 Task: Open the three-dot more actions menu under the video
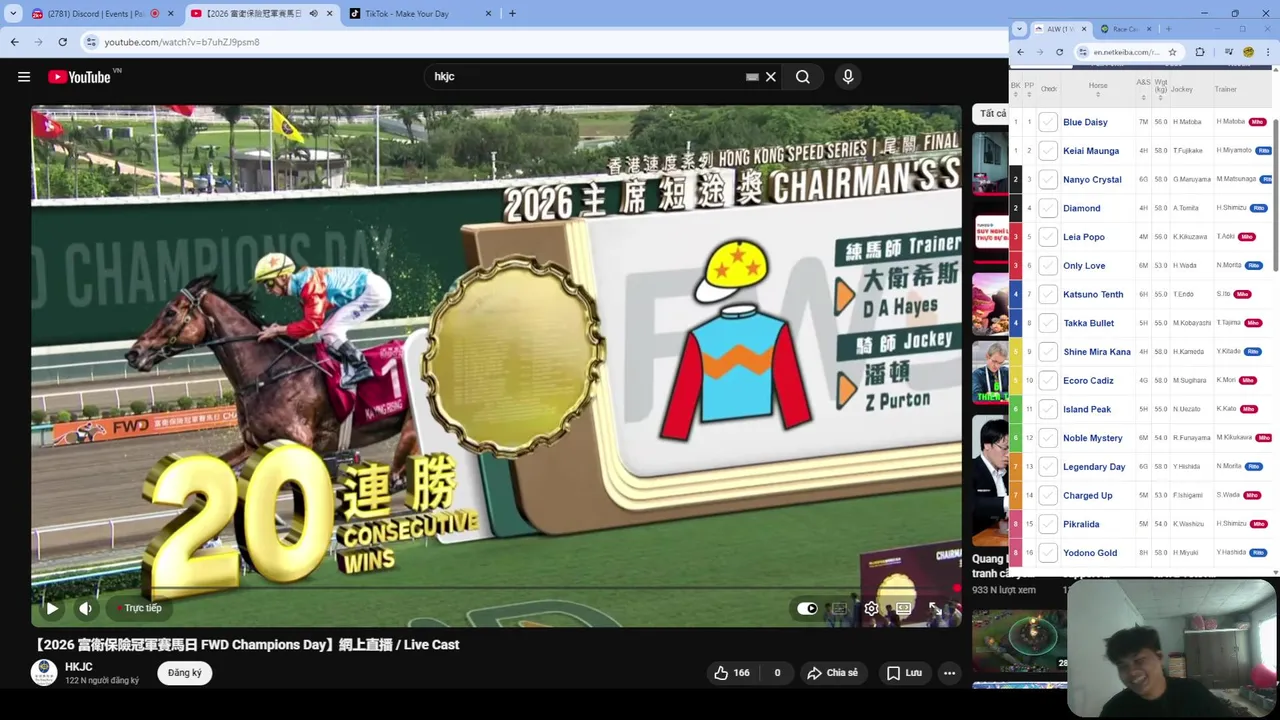tap(949, 673)
